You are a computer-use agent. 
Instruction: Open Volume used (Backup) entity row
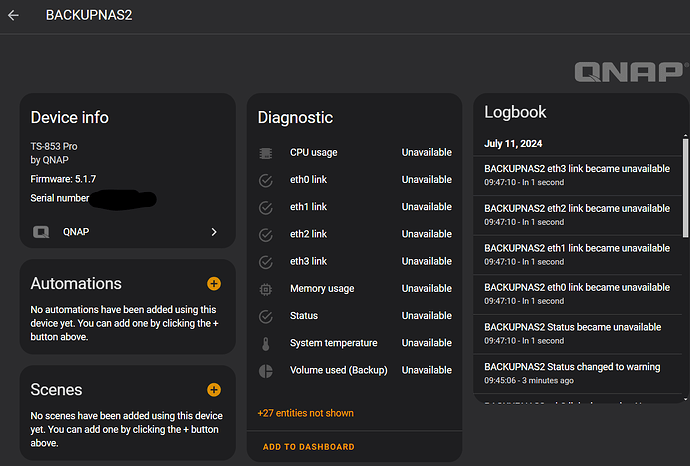(355, 371)
